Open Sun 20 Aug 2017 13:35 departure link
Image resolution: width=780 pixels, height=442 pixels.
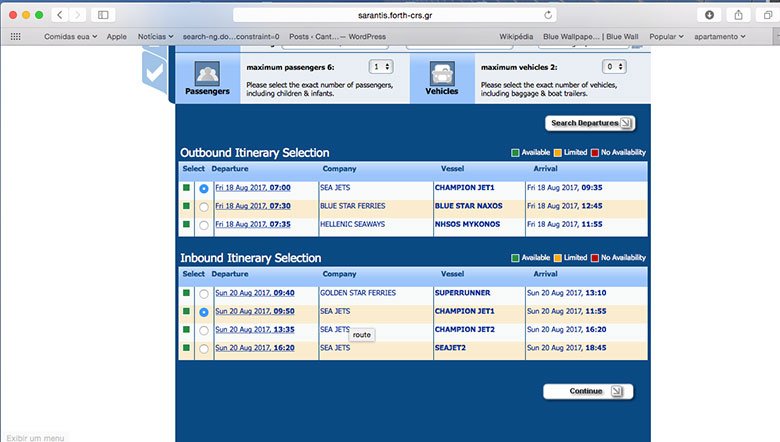pyautogui.click(x=255, y=329)
